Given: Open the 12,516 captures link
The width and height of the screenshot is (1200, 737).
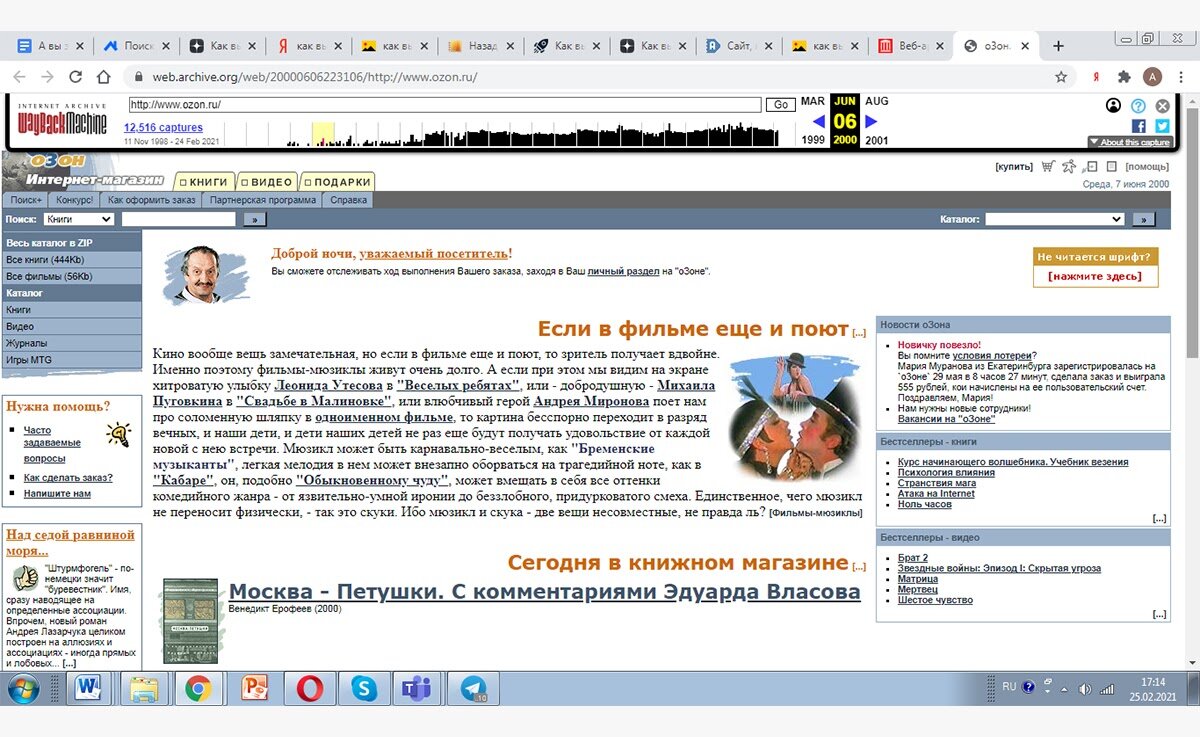Looking at the screenshot, I should 163,128.
